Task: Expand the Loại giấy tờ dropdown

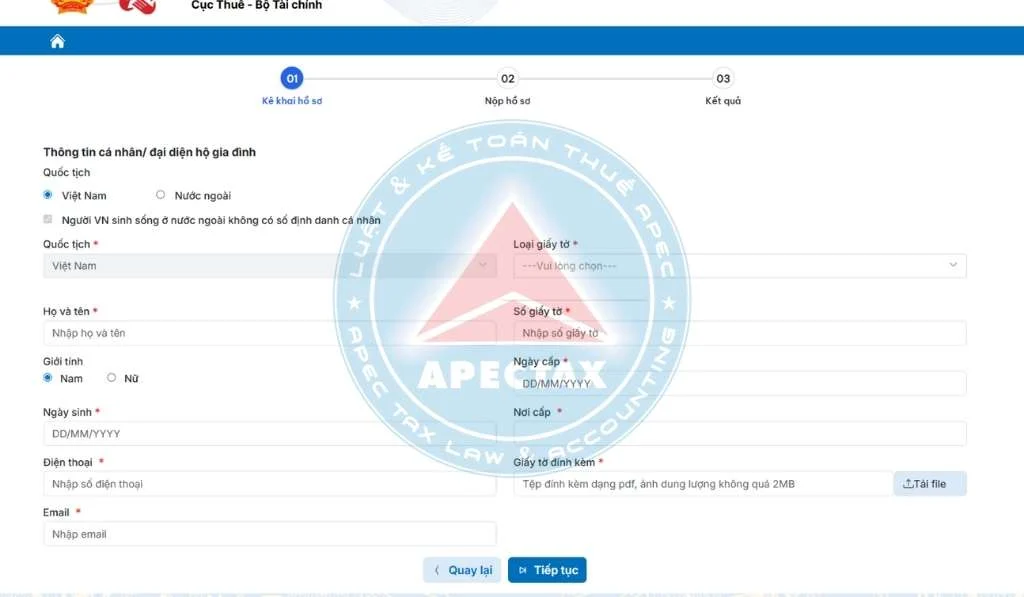Action: (740, 266)
